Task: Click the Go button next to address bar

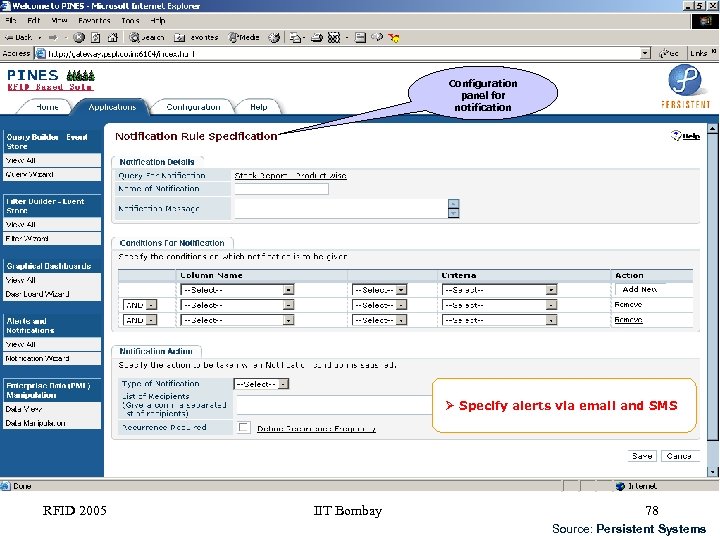Action: (669, 53)
